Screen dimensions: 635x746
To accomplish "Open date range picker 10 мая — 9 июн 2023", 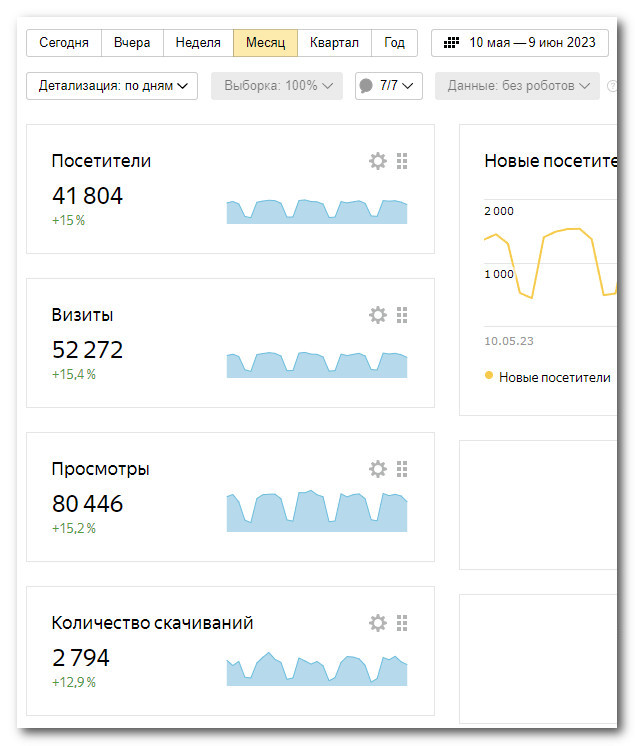I will point(520,43).
